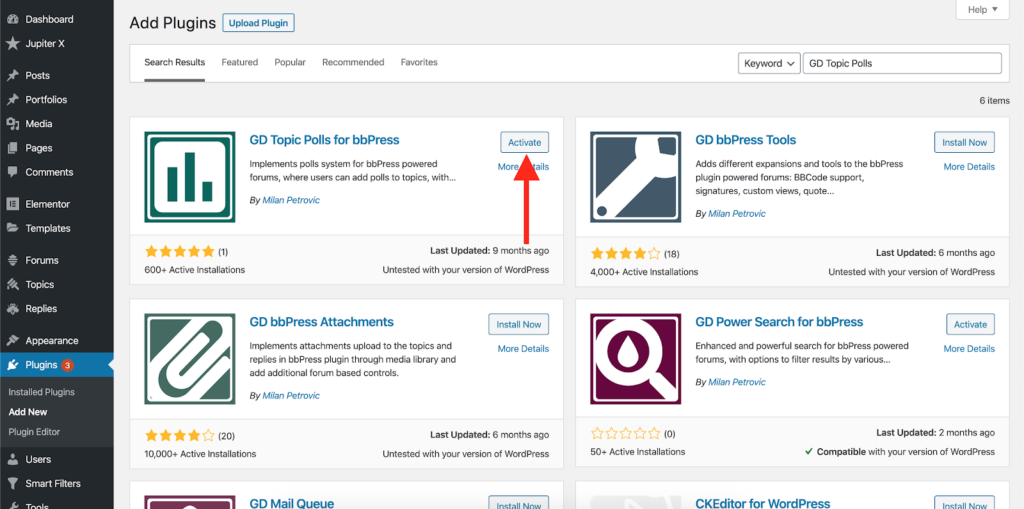The image size is (1024, 509).
Task: Click the GD Power Search magnifier icon
Action: pos(636,359)
